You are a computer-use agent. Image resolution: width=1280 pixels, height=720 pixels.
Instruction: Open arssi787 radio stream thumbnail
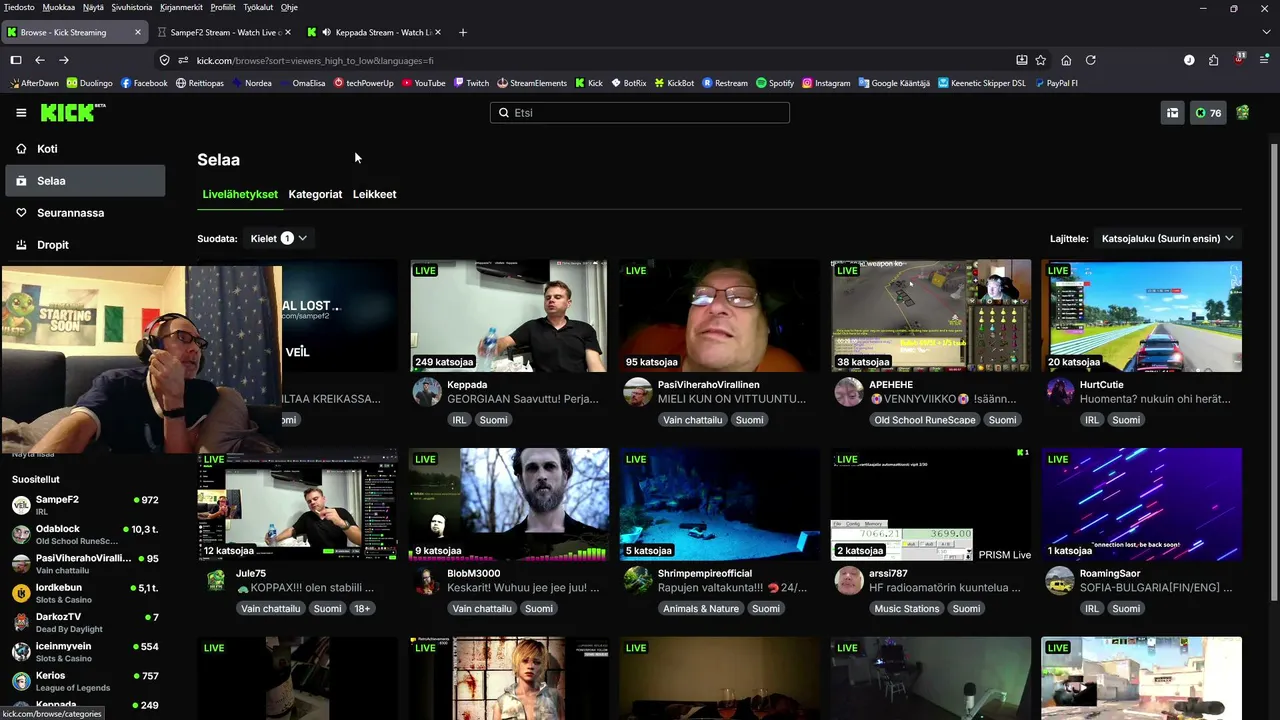click(931, 504)
